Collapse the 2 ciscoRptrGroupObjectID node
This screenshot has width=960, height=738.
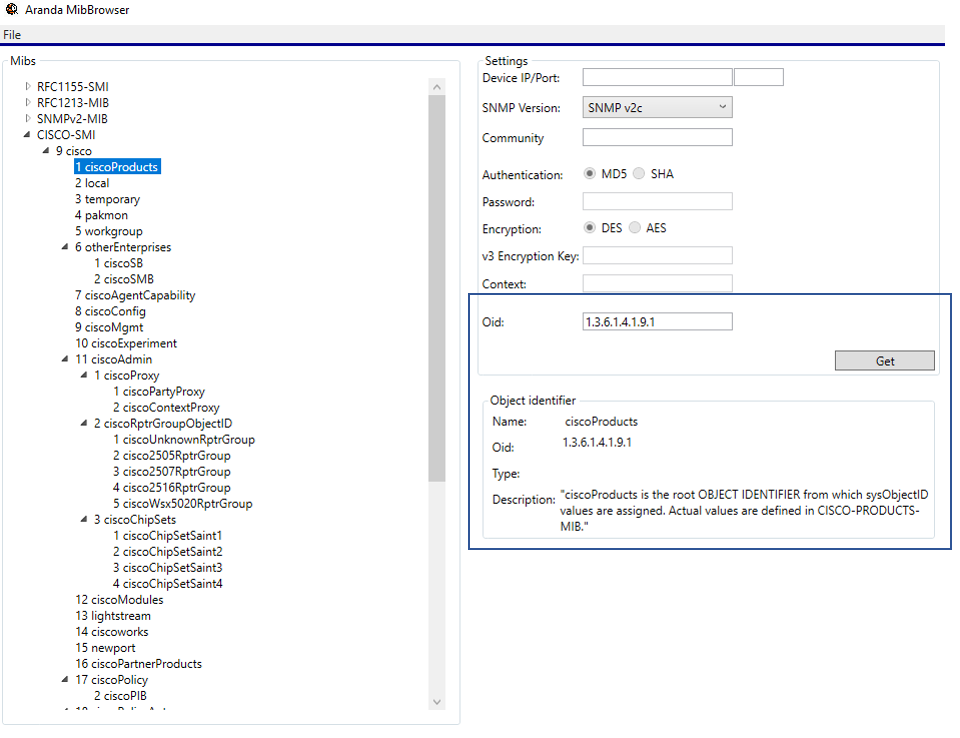[x=84, y=423]
